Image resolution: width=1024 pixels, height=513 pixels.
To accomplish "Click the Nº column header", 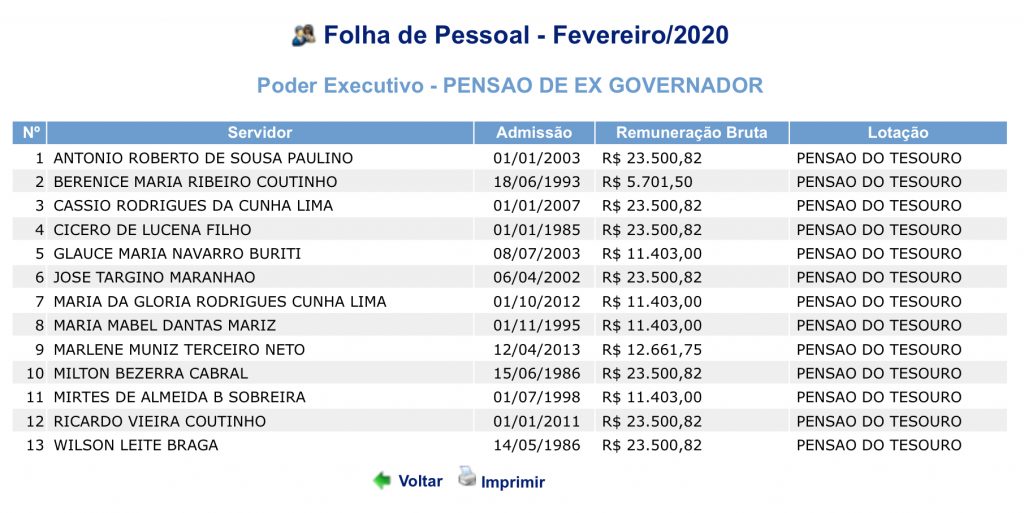I will [29, 132].
